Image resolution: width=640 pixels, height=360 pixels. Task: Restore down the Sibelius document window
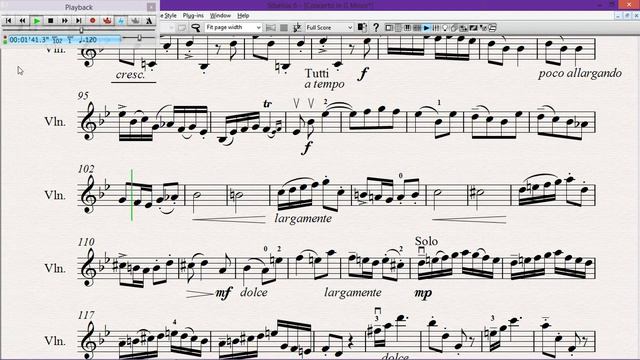[x=627, y=16]
